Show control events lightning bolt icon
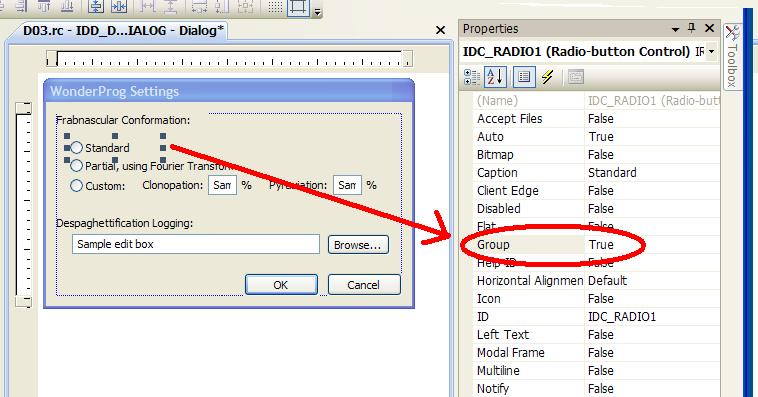The image size is (758, 397). click(547, 77)
